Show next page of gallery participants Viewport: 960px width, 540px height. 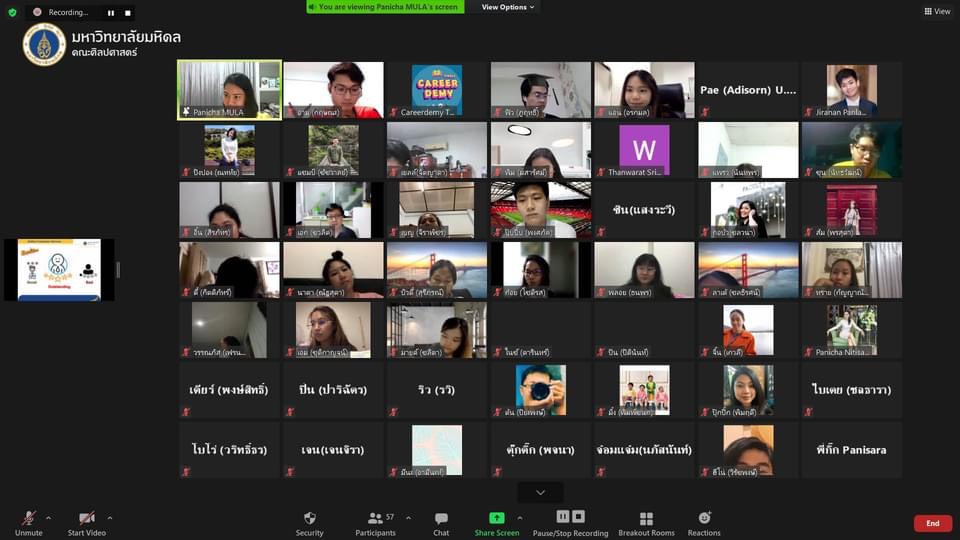tap(540, 492)
